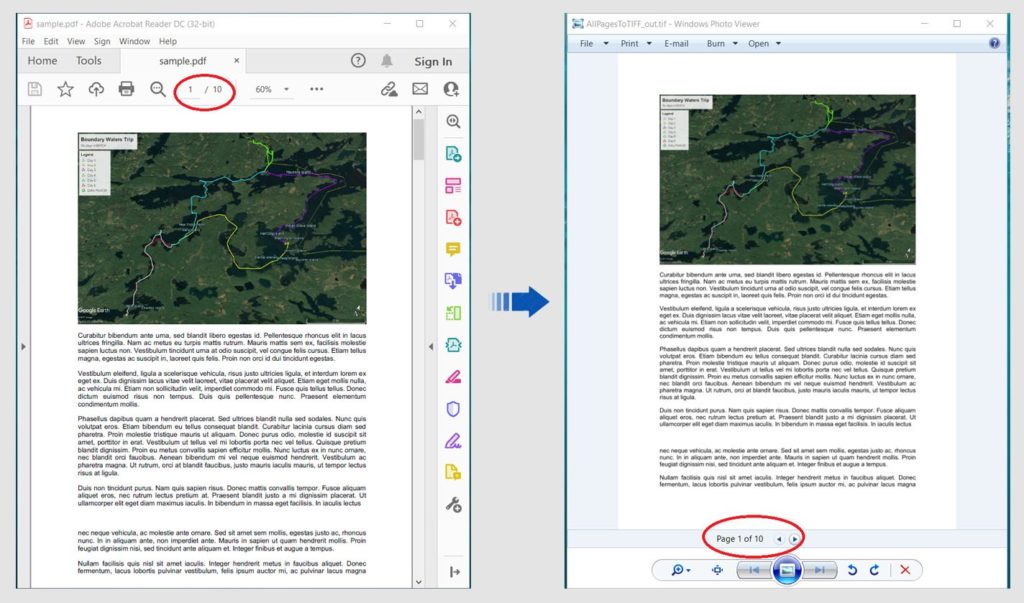Open the Protect tool shield icon
This screenshot has width=1024, height=603.
(453, 407)
